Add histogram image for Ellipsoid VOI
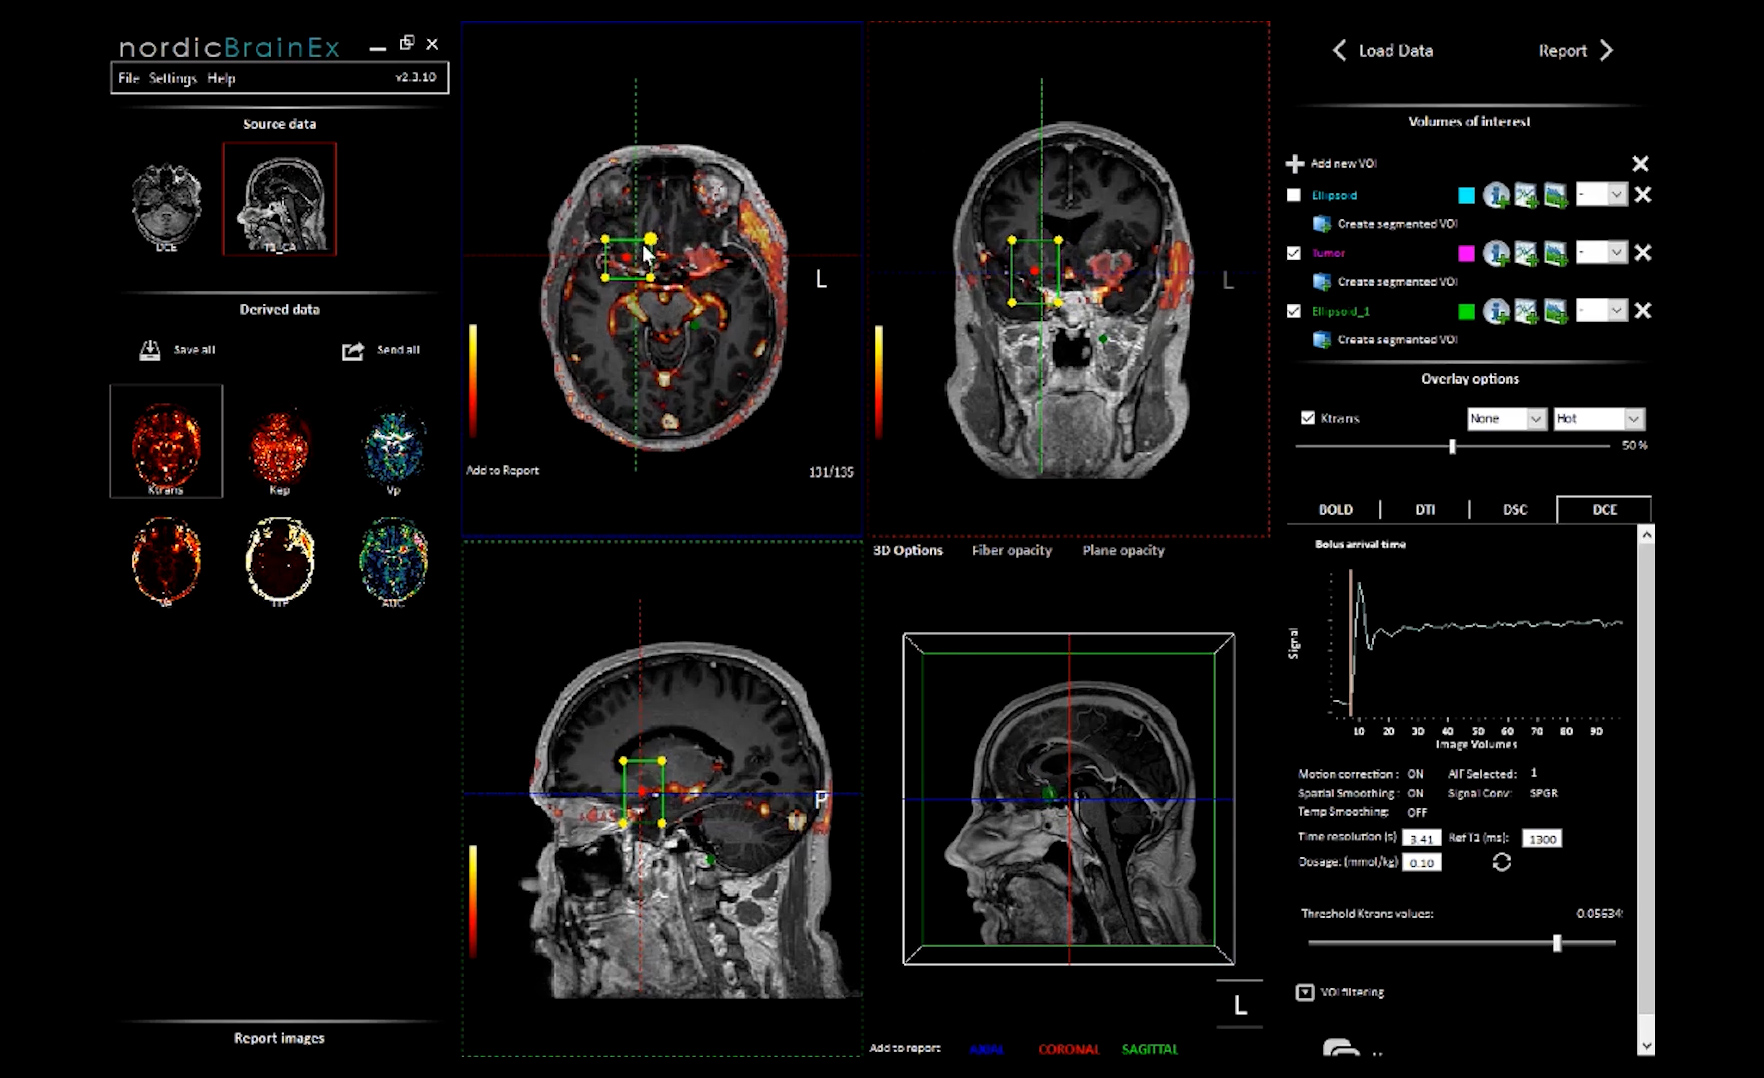 [1555, 195]
